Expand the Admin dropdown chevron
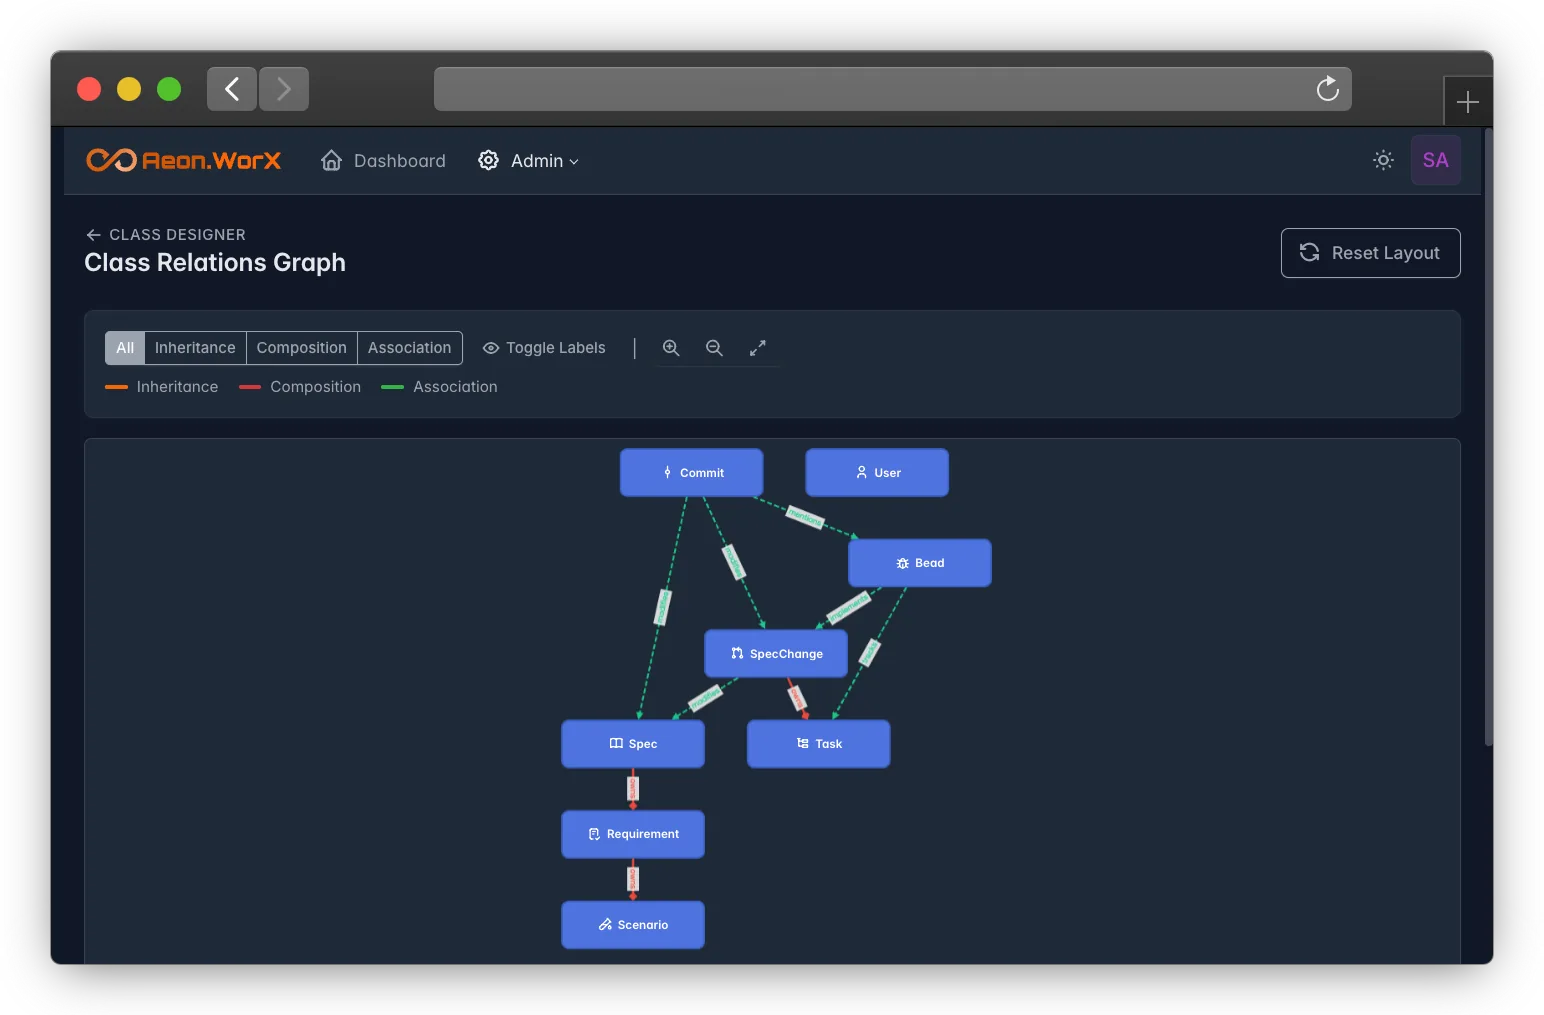 pos(574,161)
